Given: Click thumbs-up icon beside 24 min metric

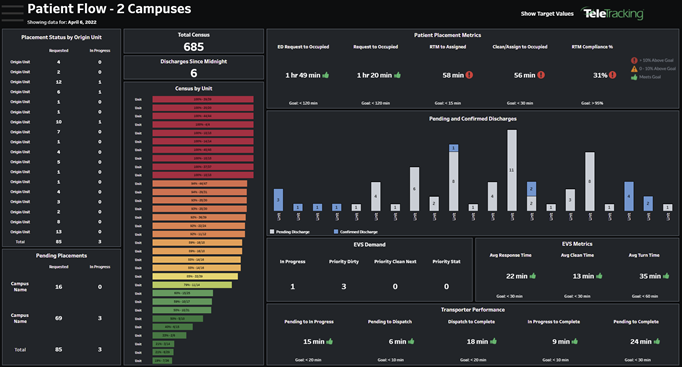Looking at the screenshot, I should pos(656,341).
